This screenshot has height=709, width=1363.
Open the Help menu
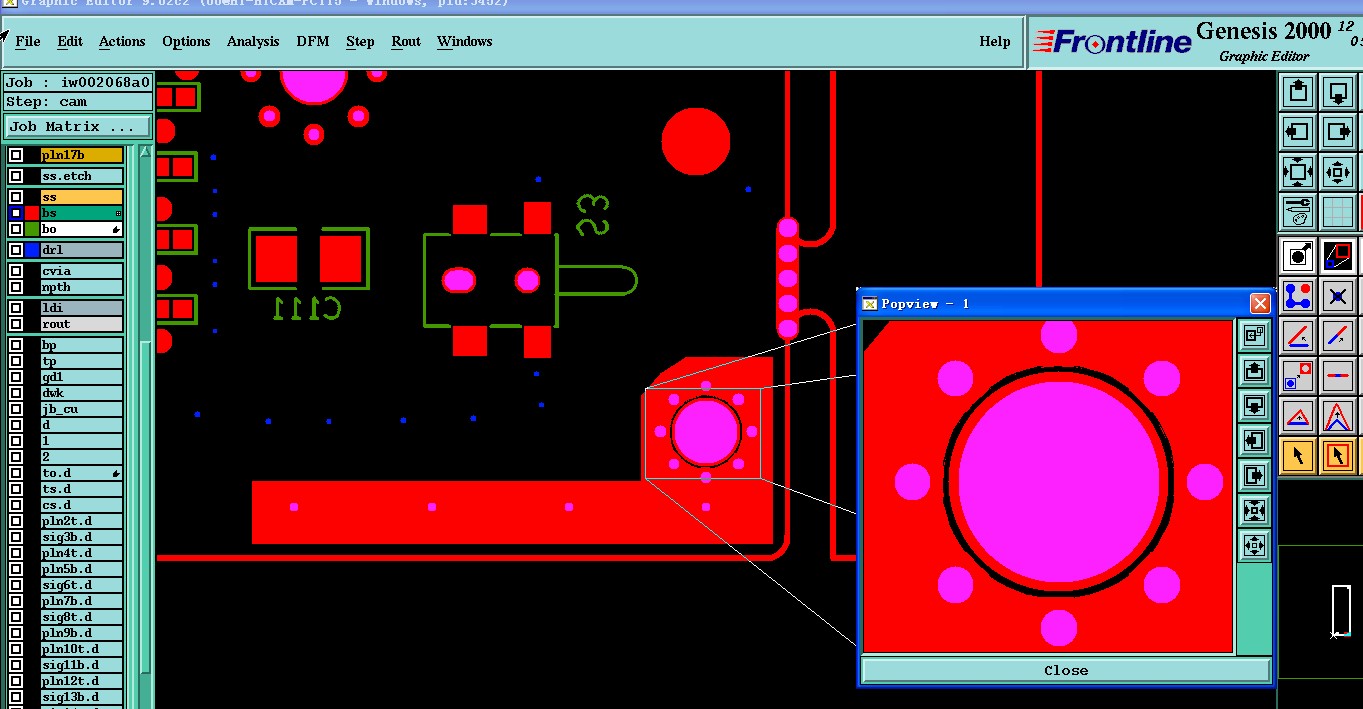coord(995,41)
